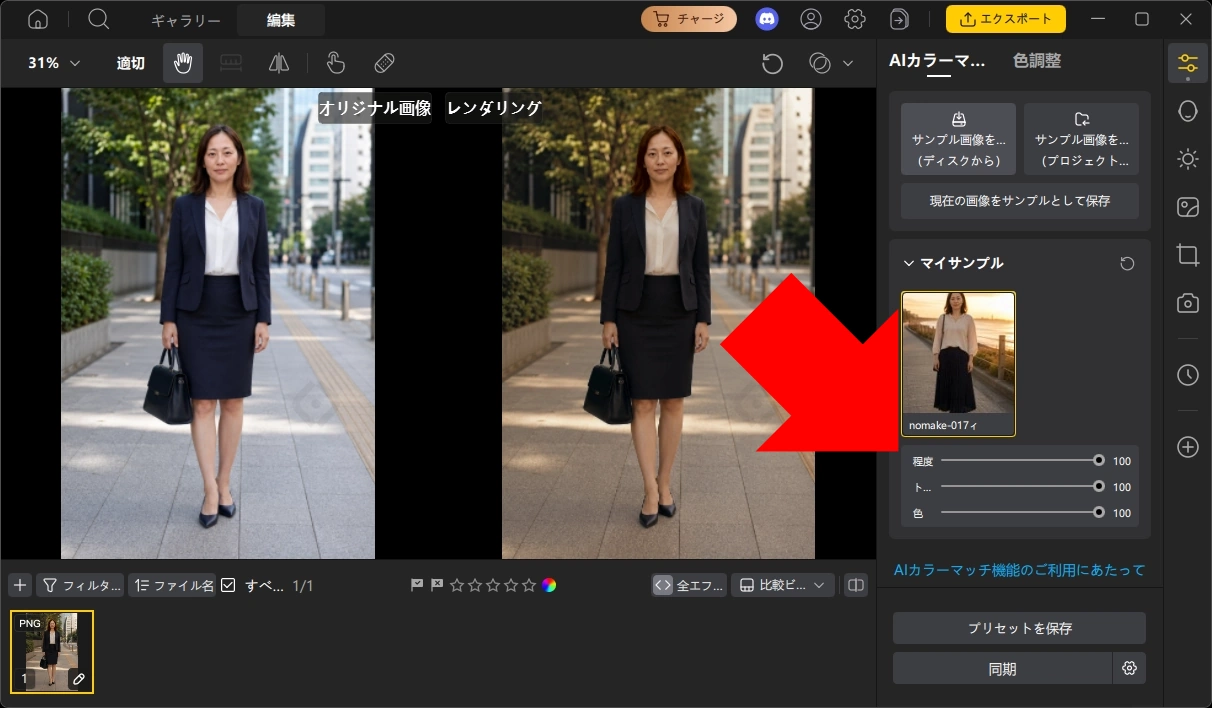Open the フィルタ... filter dropdown
This screenshot has height=708, width=1212.
(x=80, y=585)
